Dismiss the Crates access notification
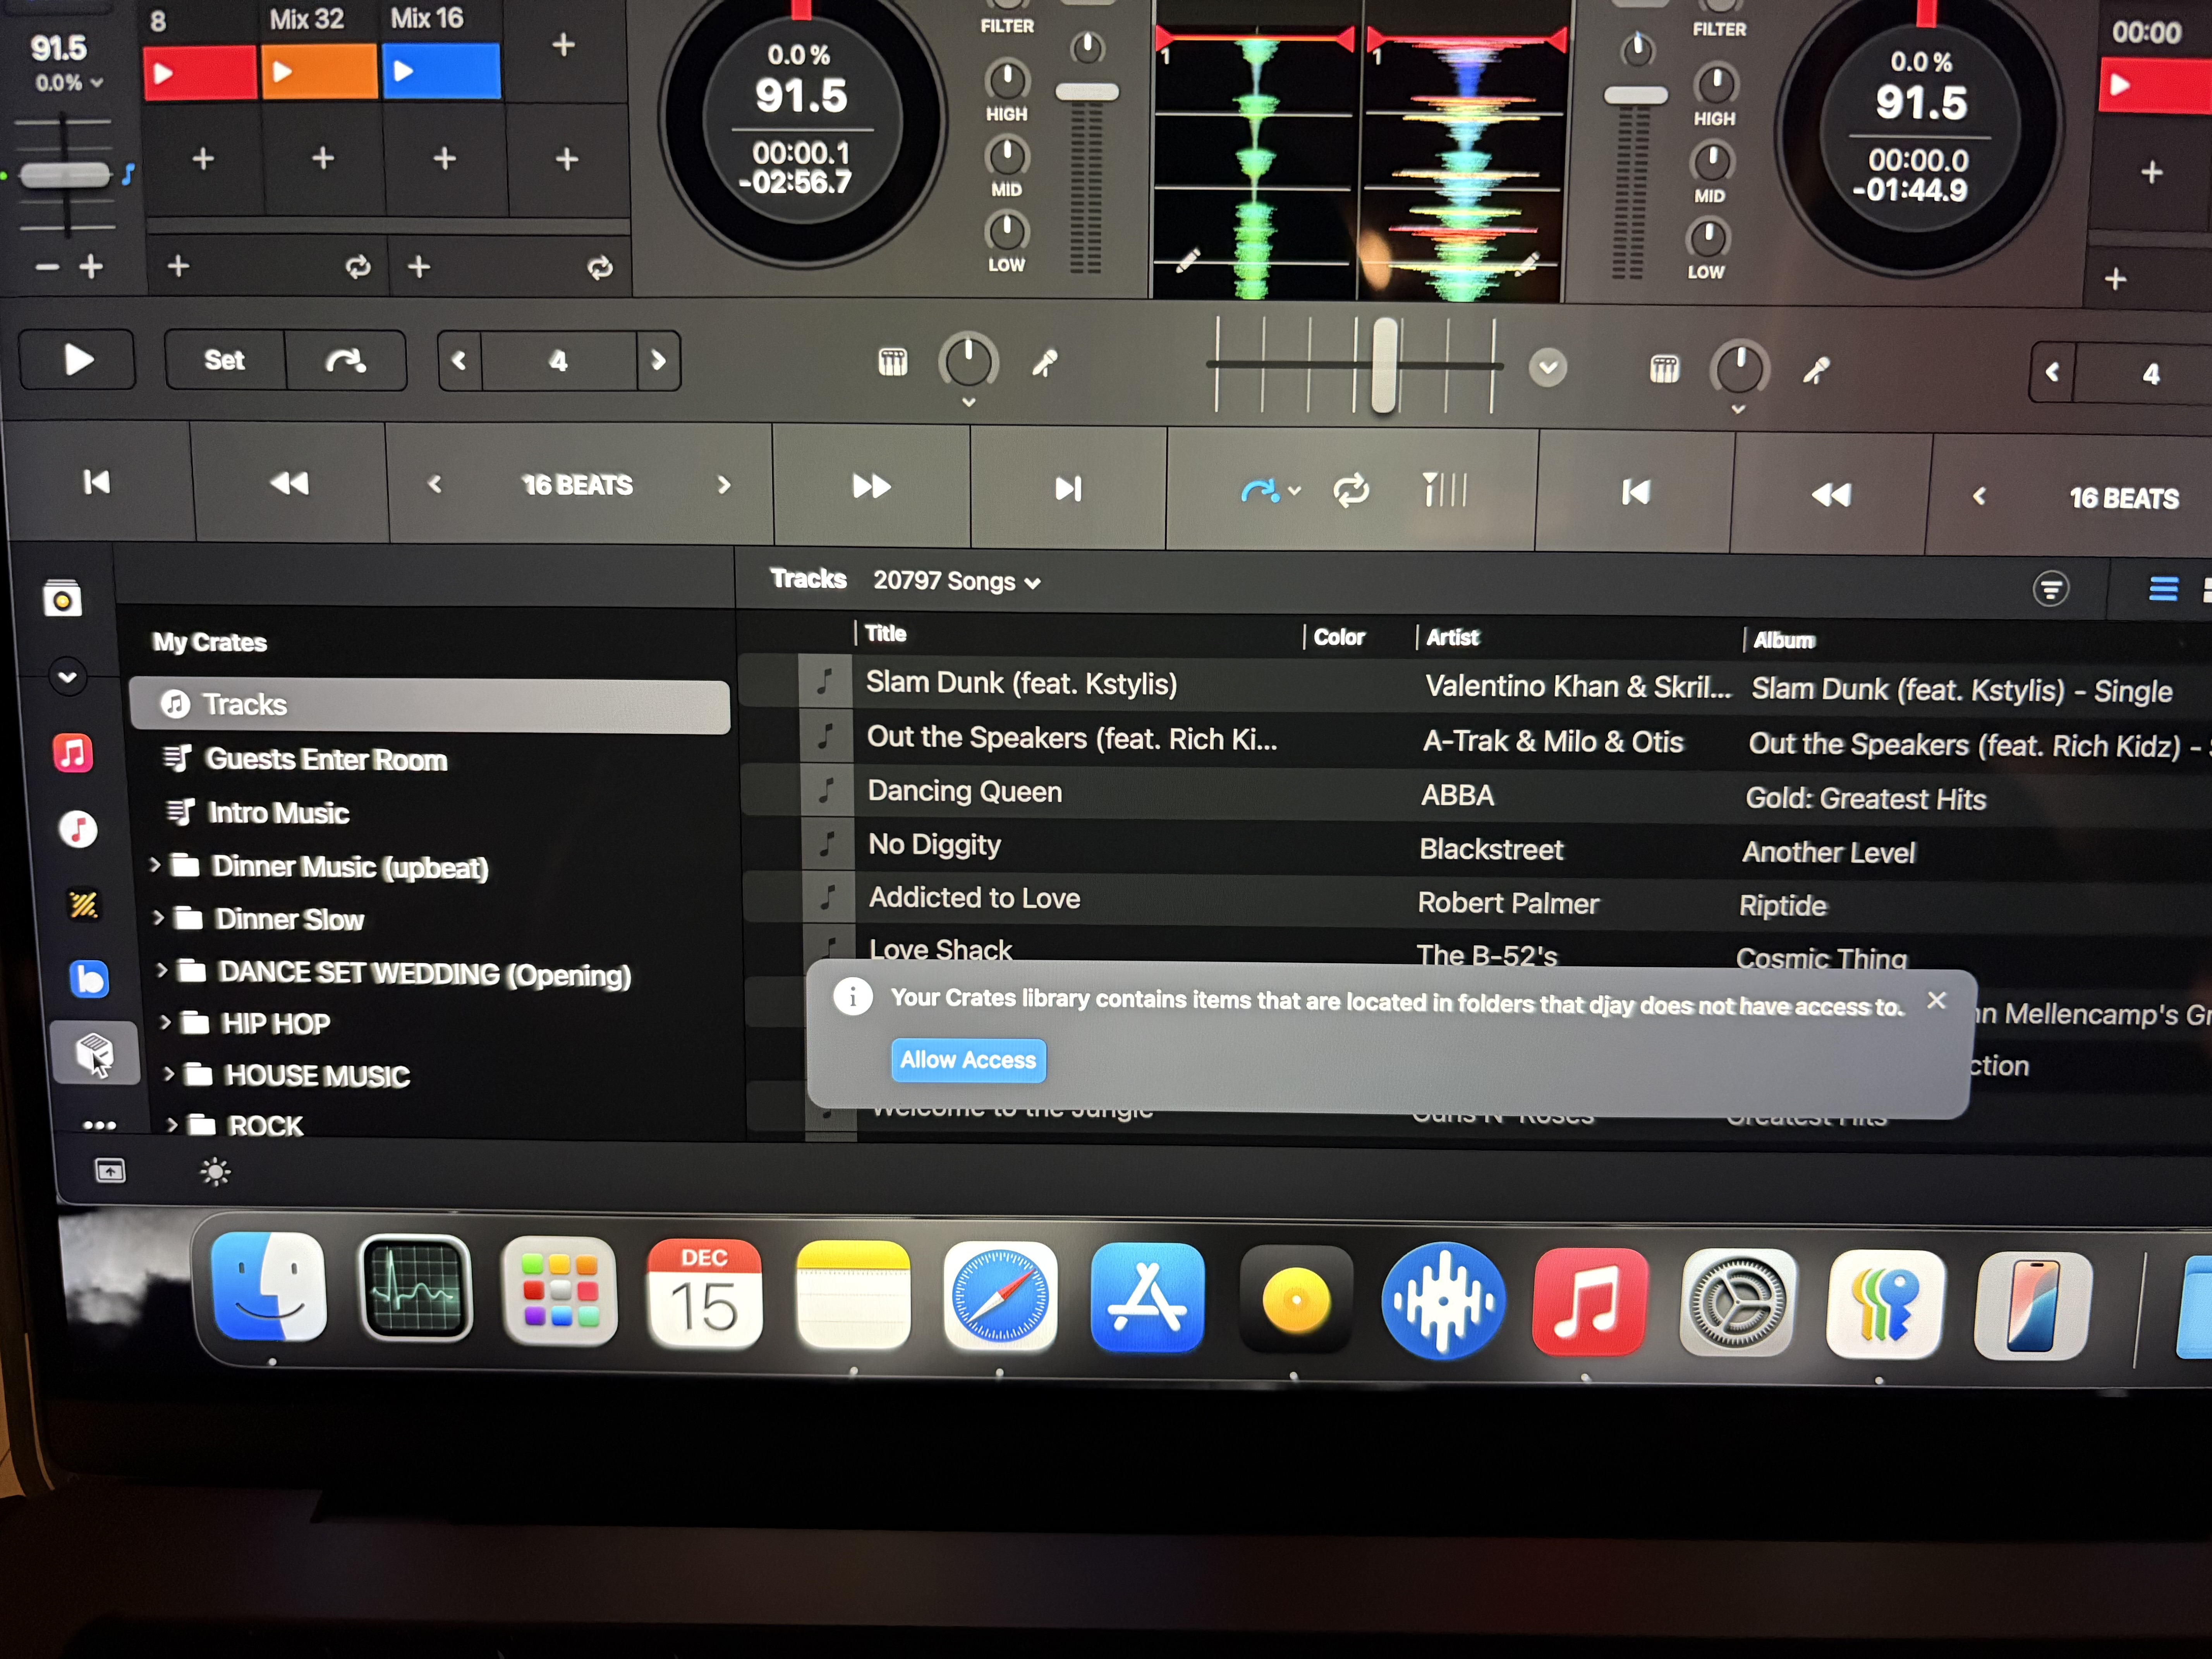 point(1936,1000)
